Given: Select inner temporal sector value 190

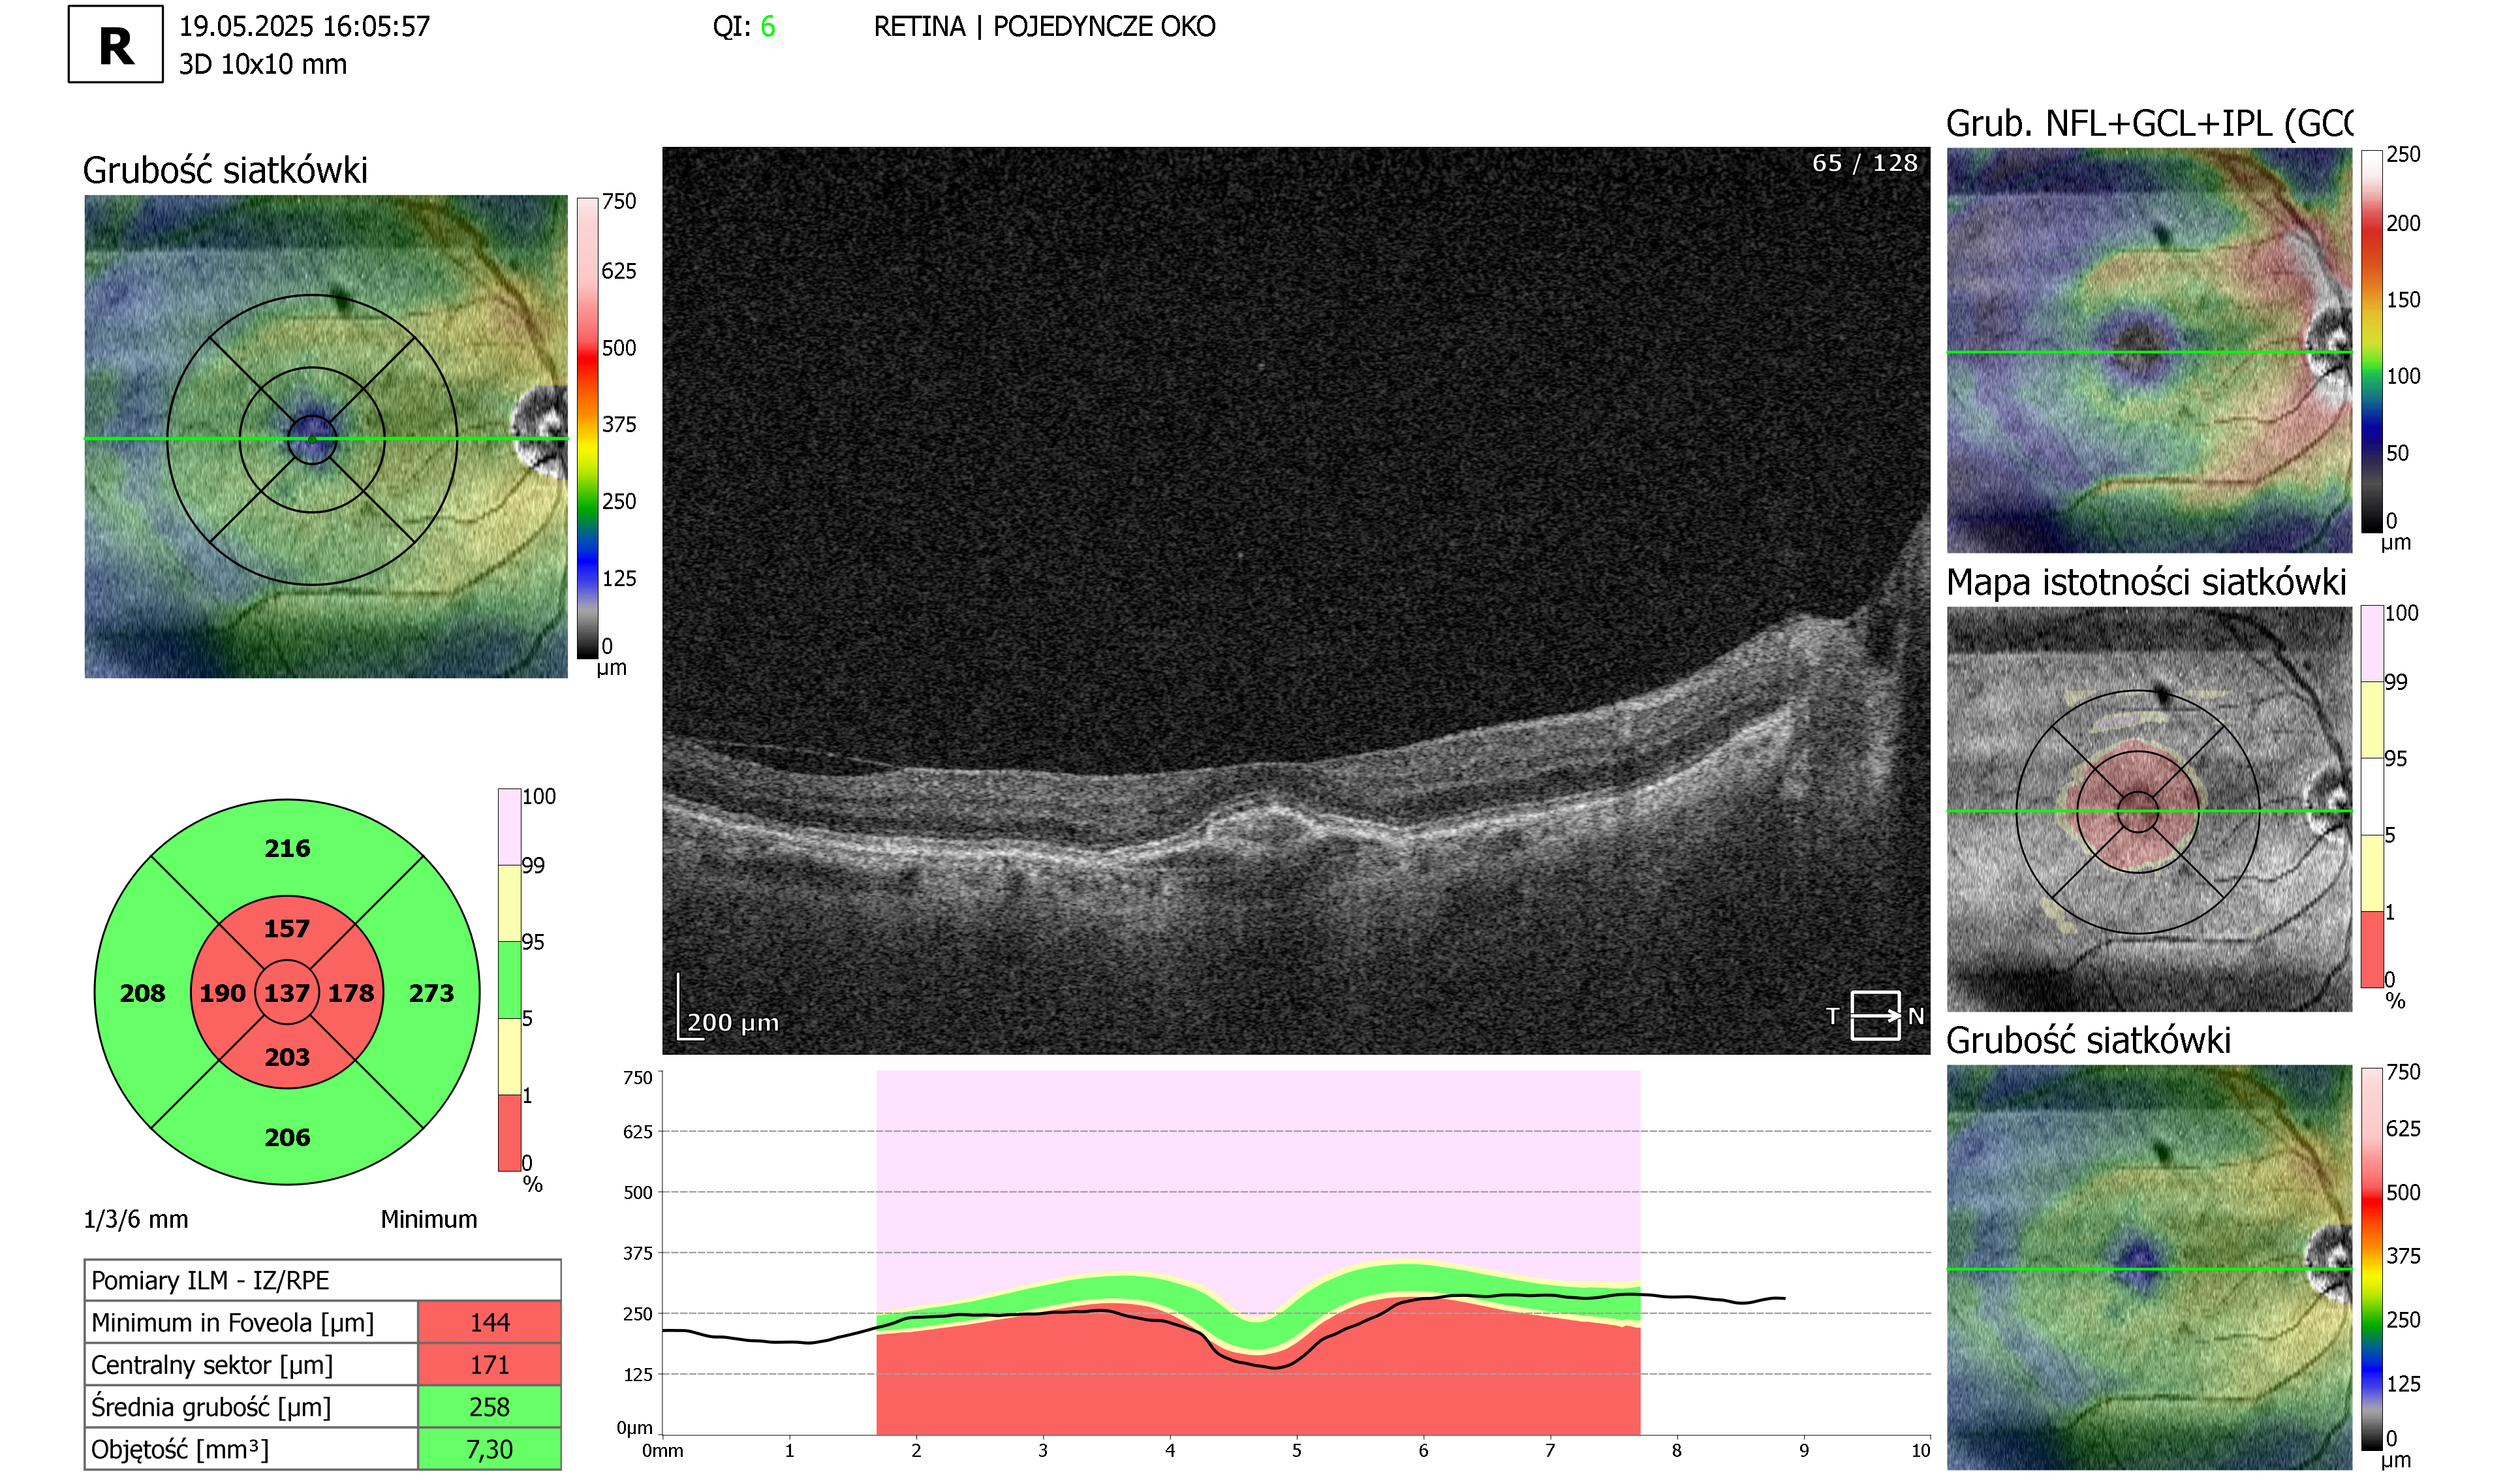Looking at the screenshot, I should click(222, 993).
